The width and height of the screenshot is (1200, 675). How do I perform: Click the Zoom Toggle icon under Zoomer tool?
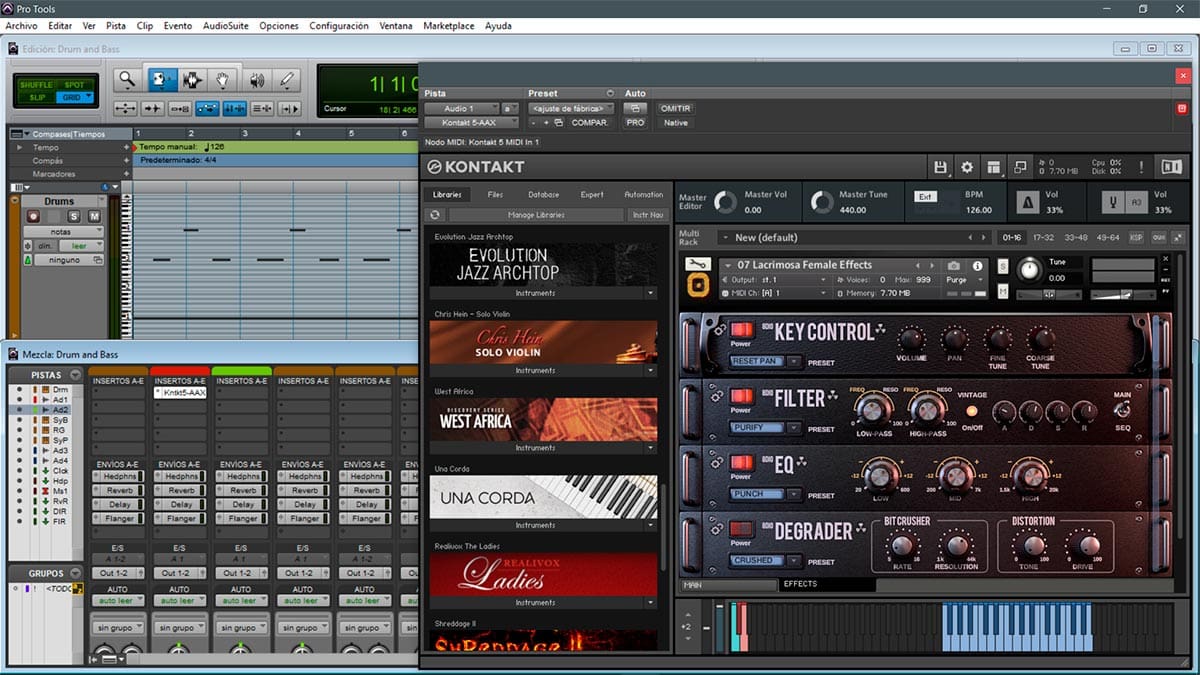tap(126, 108)
